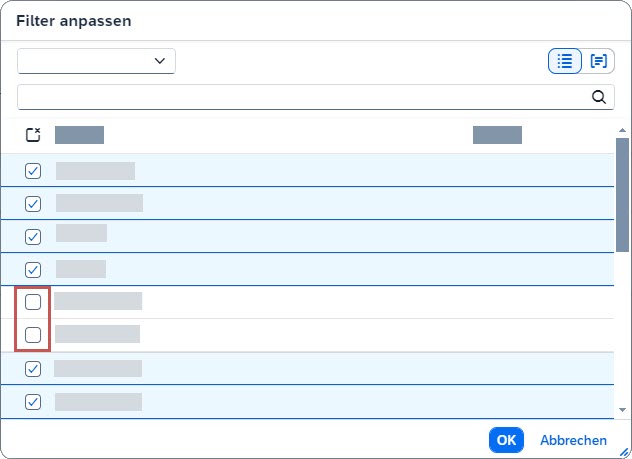632x459 pixels.
Task: Click the magnifier search icon
Action: (x=599, y=97)
